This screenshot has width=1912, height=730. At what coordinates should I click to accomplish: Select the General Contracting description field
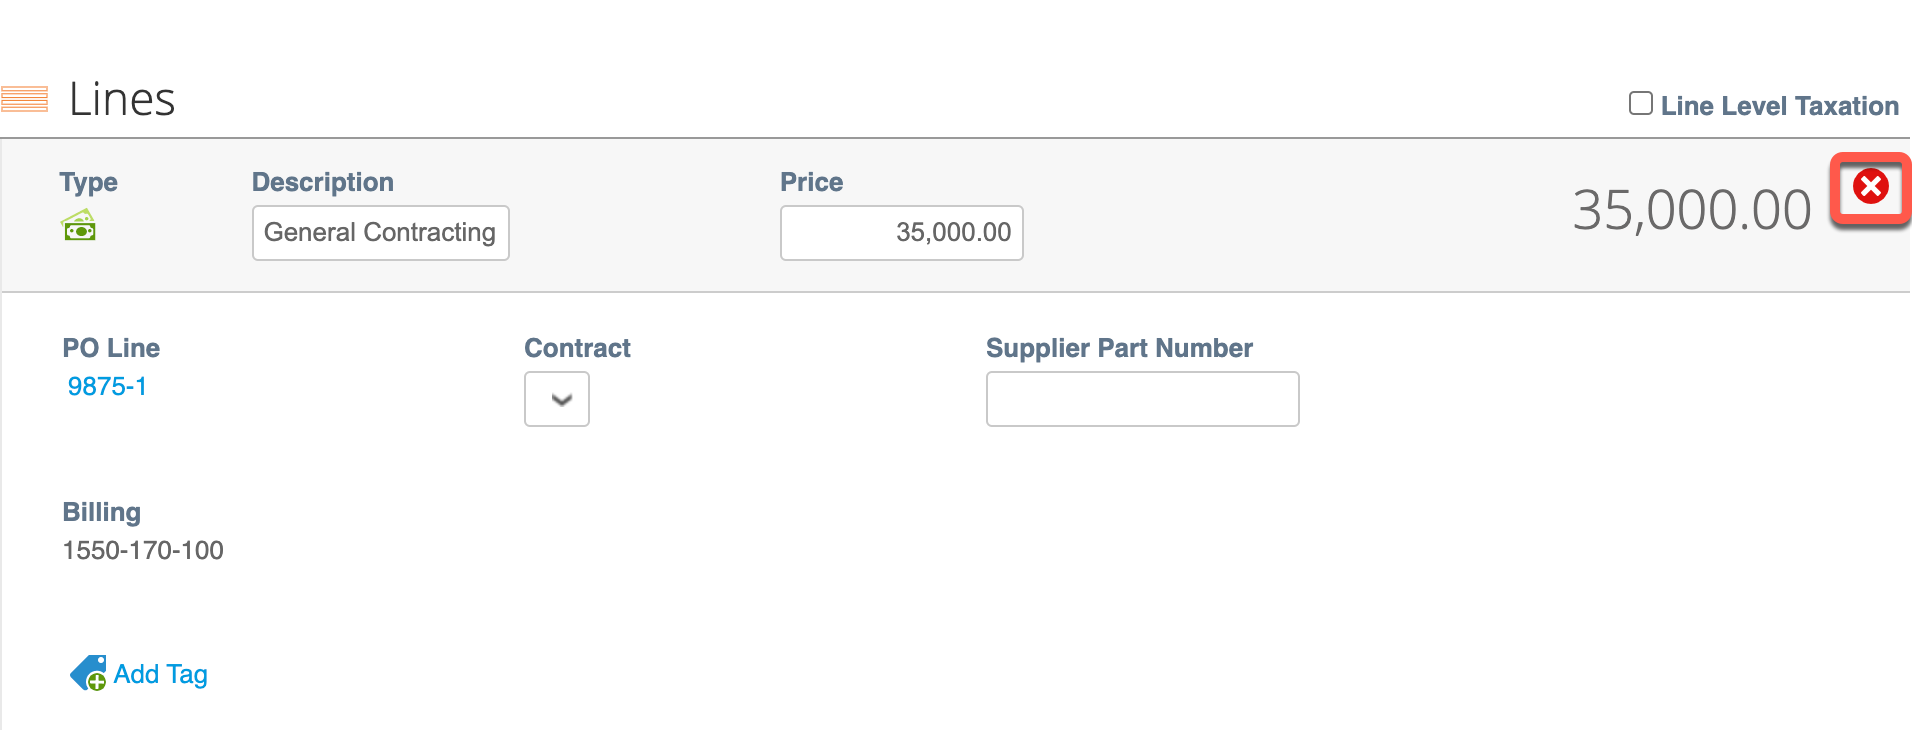tap(380, 232)
